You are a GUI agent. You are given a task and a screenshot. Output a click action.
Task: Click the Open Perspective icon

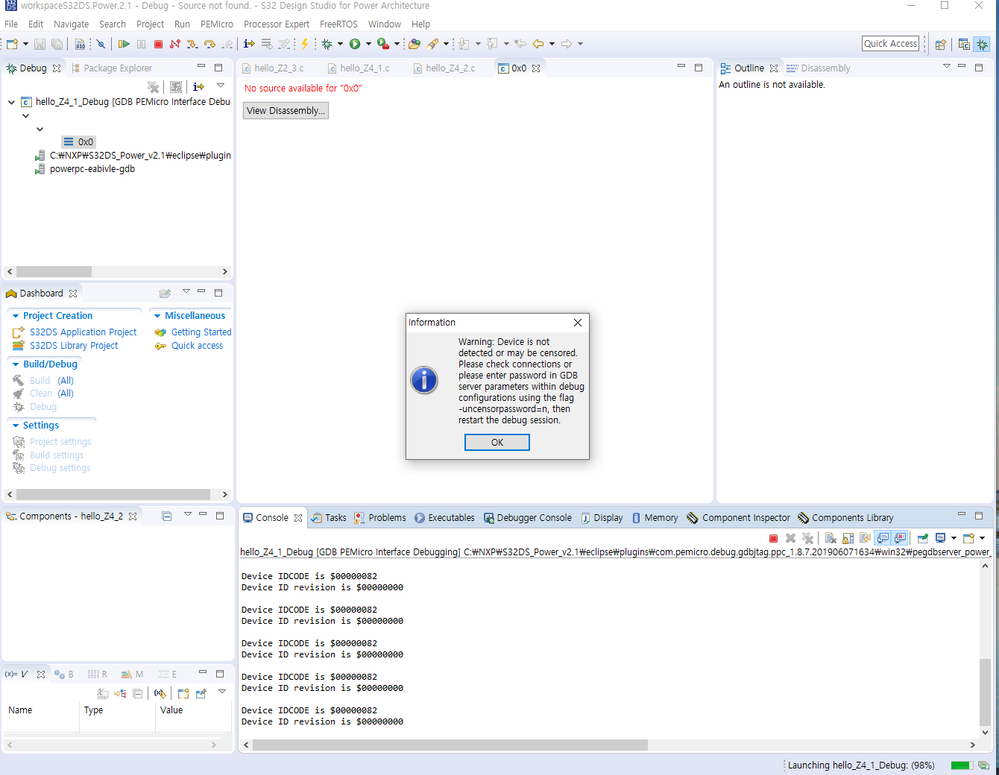[x=940, y=44]
